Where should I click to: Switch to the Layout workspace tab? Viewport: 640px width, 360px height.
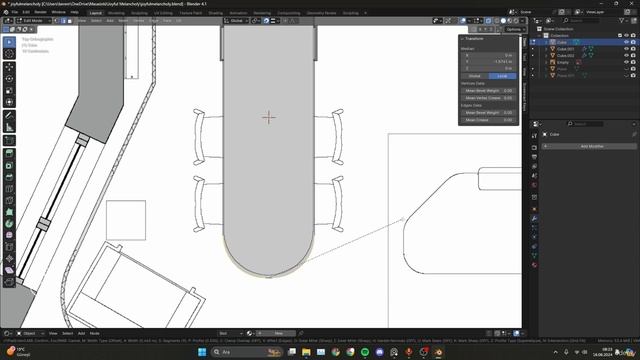(96, 13)
